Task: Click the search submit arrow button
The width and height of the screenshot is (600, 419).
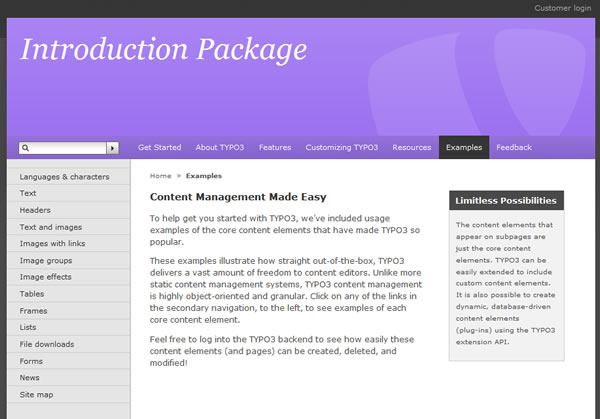Action: point(113,148)
